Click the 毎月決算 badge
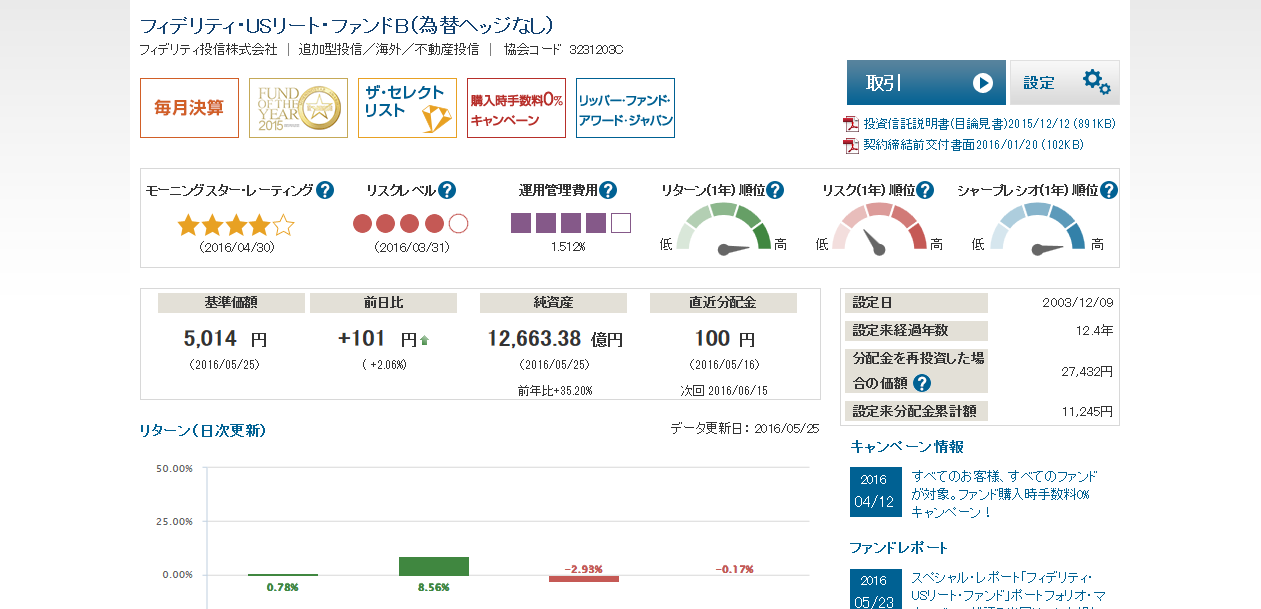 [x=190, y=108]
